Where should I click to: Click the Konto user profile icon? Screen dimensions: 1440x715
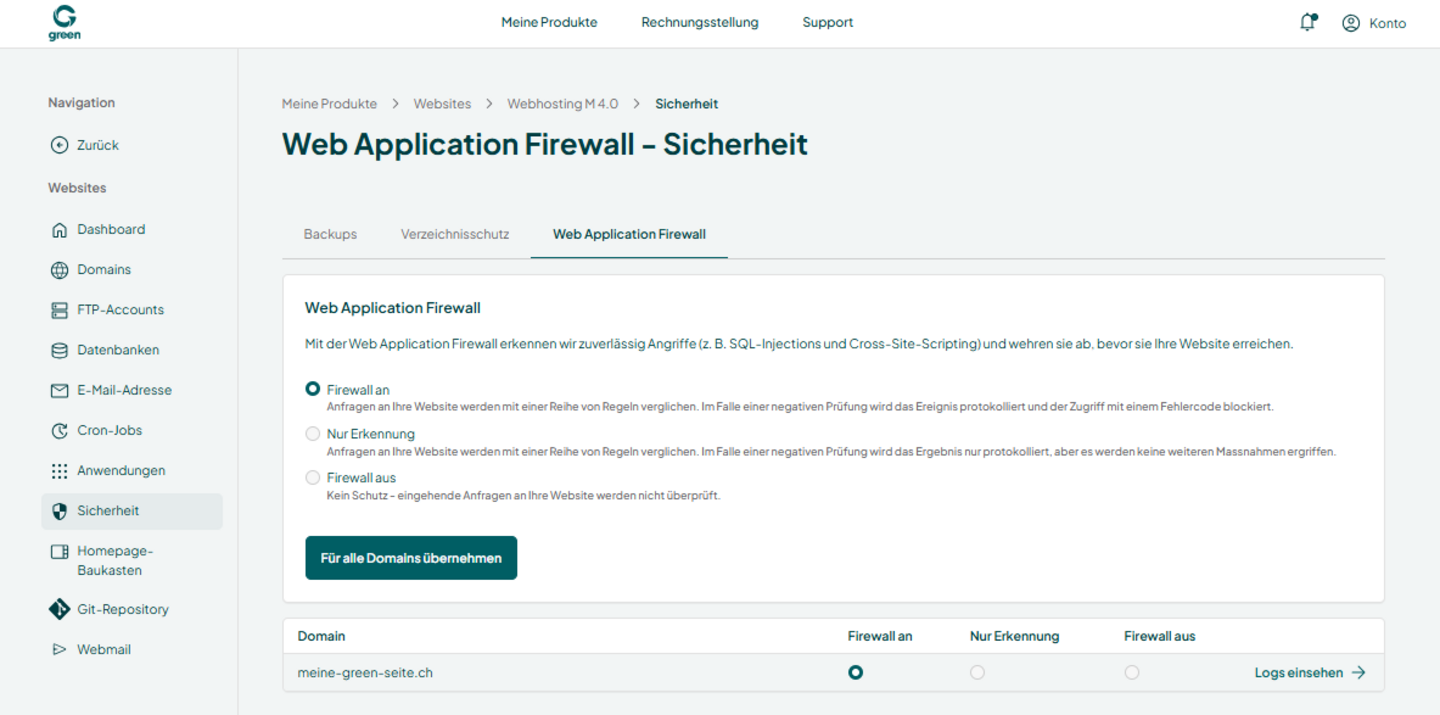(1351, 23)
